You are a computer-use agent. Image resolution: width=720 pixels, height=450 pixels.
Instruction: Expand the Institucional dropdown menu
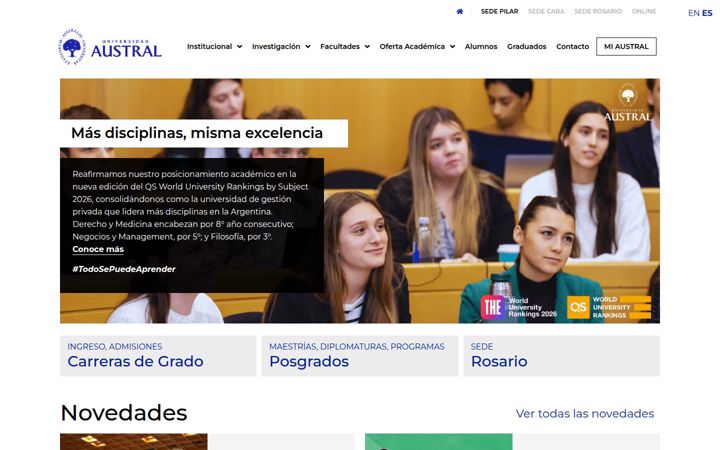pos(214,46)
